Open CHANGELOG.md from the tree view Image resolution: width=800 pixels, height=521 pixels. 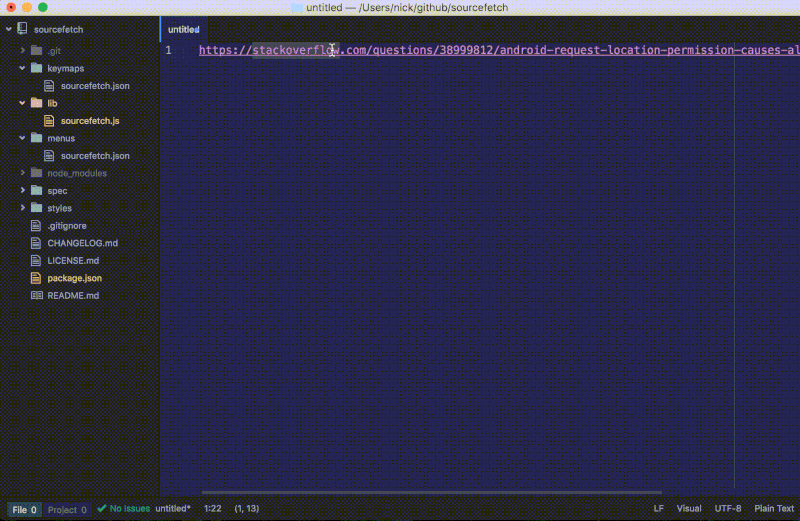click(82, 243)
